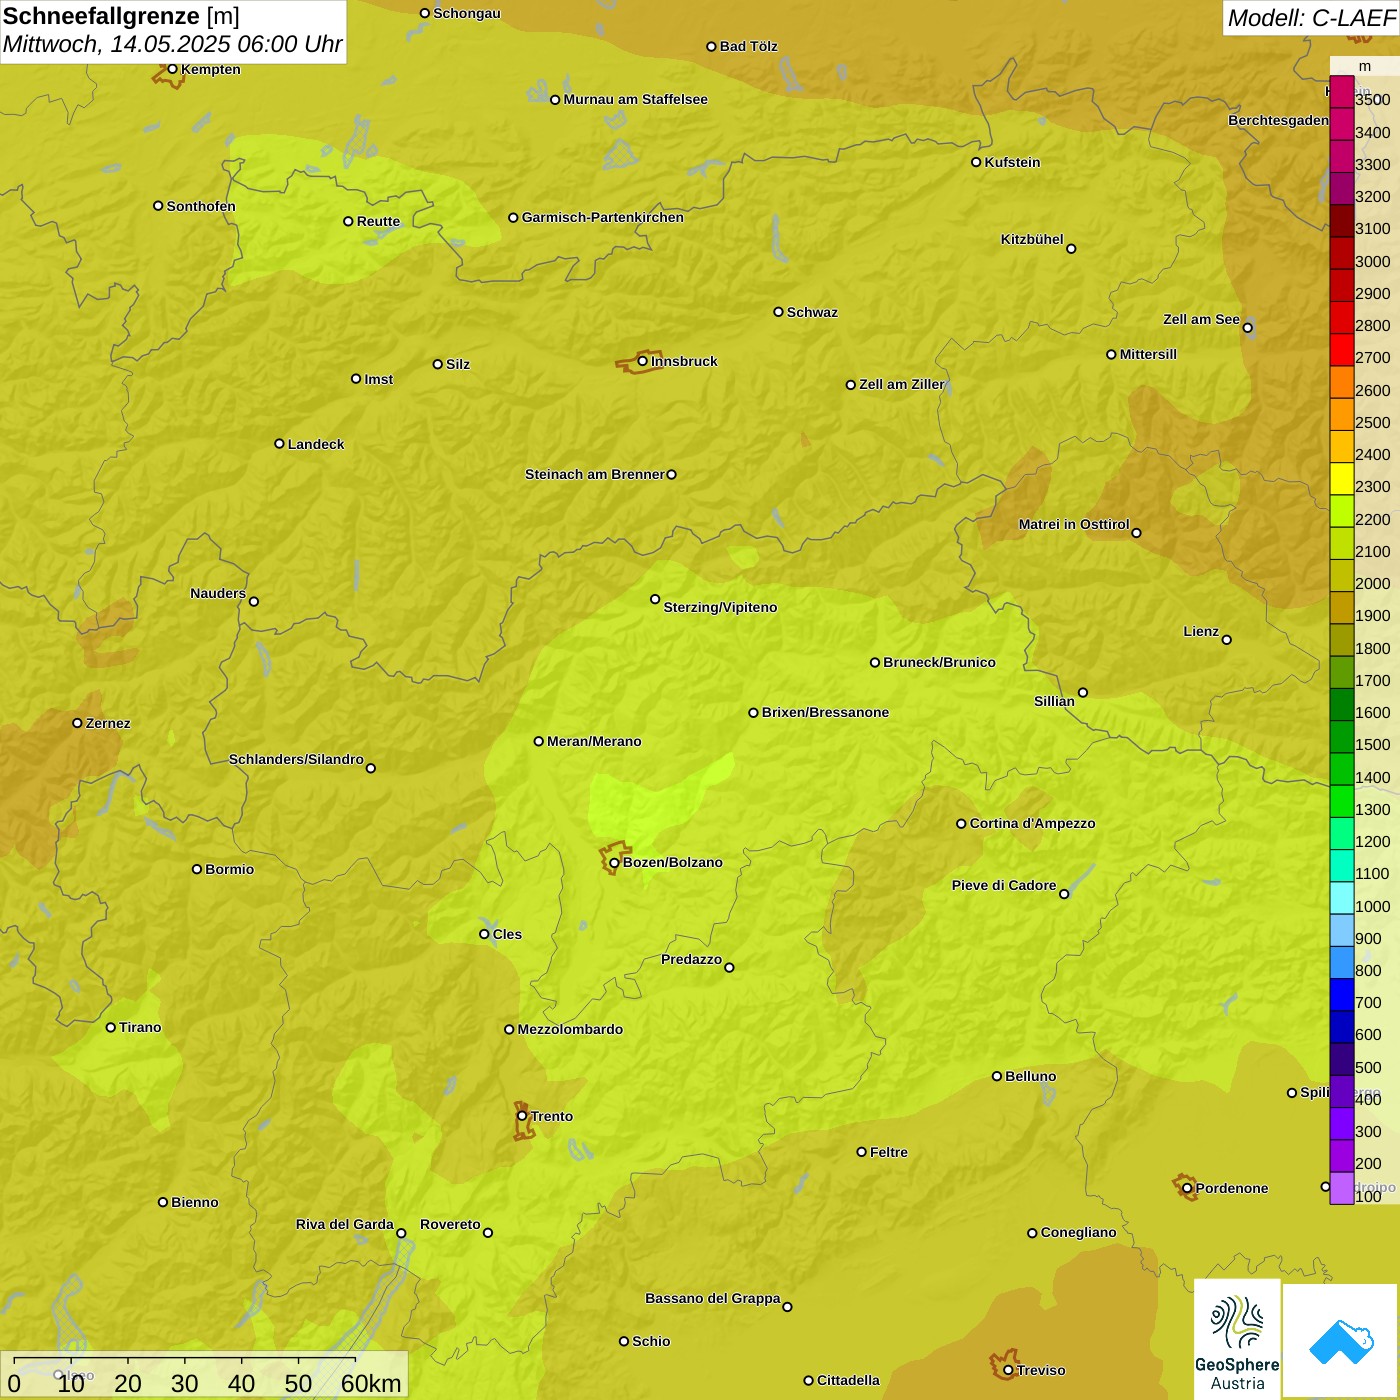Select the 'Steinach am Brenner' label

(595, 474)
